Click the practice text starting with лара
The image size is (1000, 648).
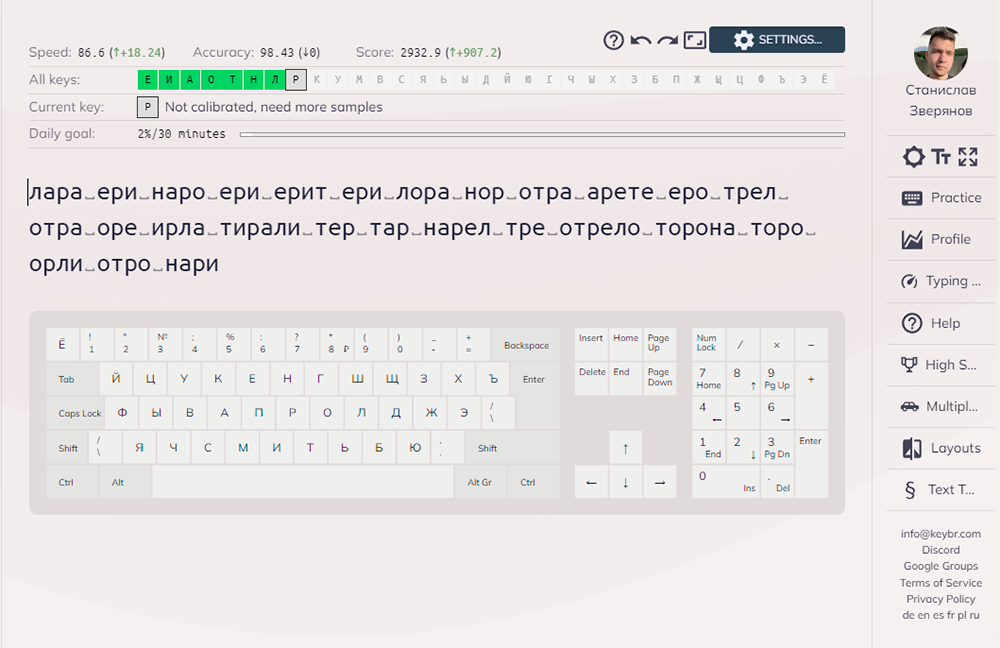pos(422,227)
